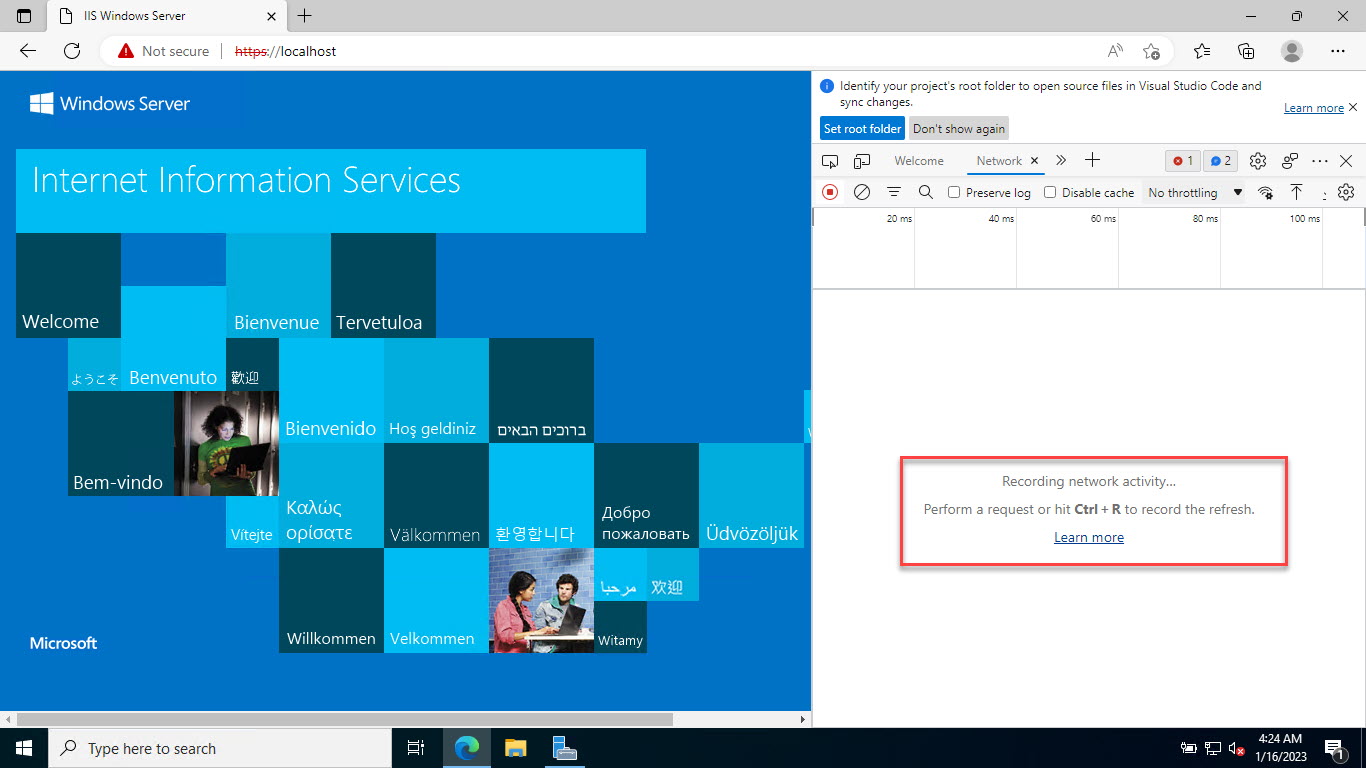
Task: Activate inspect element tool
Action: [x=830, y=160]
